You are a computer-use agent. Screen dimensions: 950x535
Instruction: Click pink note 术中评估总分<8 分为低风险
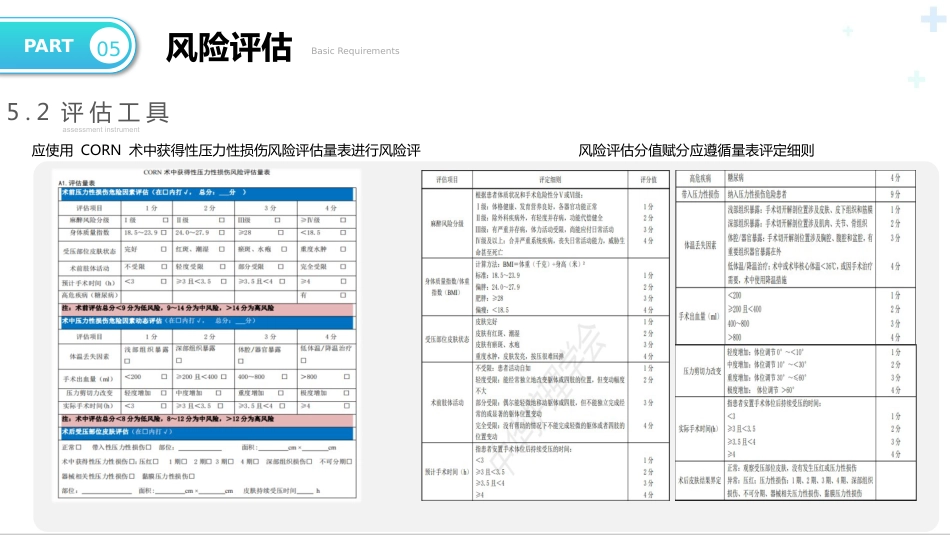[x=207, y=419]
